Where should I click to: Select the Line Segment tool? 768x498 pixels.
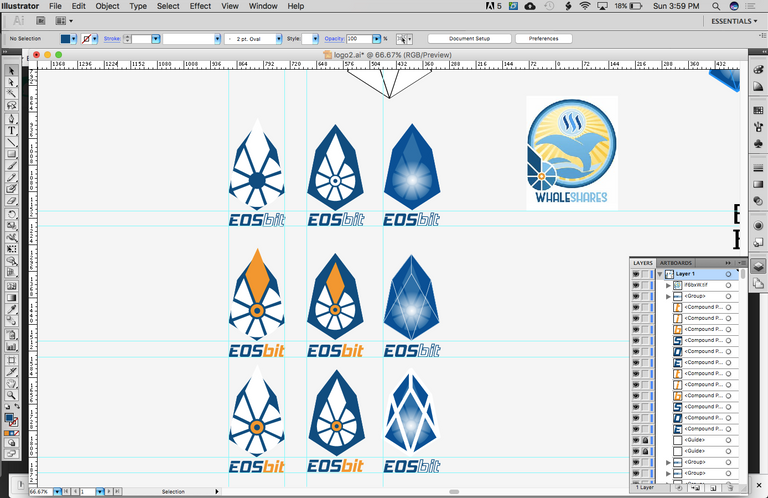pos(11,142)
